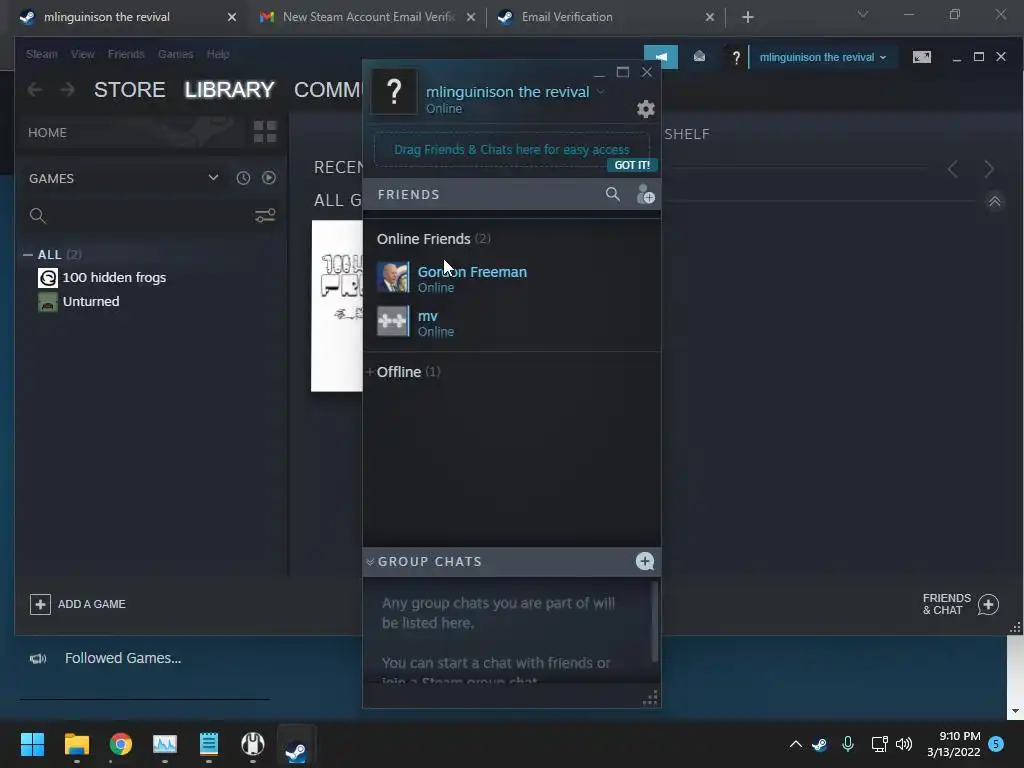Open browser tab list chevron
The width and height of the screenshot is (1024, 768).
pyautogui.click(x=863, y=14)
